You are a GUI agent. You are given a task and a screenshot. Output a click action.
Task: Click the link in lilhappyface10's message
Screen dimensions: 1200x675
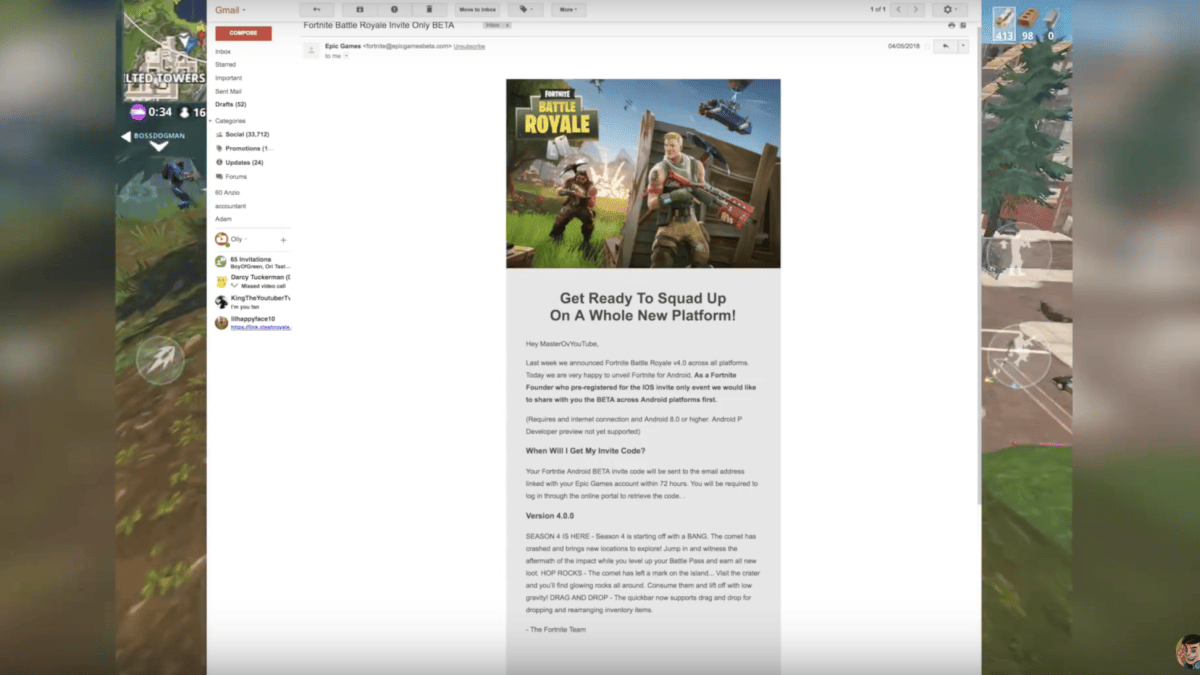(260, 327)
